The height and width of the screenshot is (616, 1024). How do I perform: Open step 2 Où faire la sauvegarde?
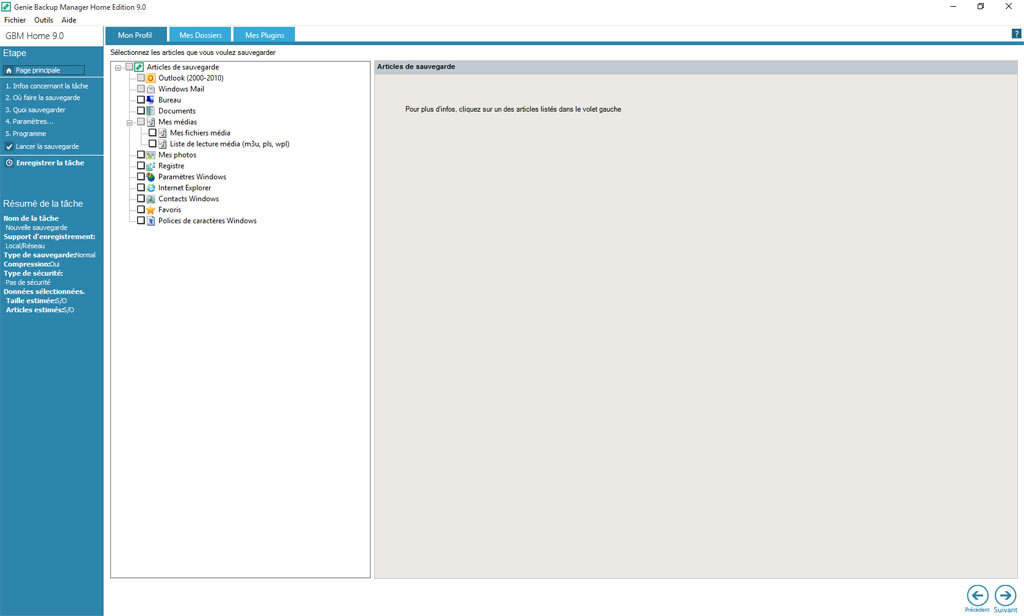click(x=42, y=98)
